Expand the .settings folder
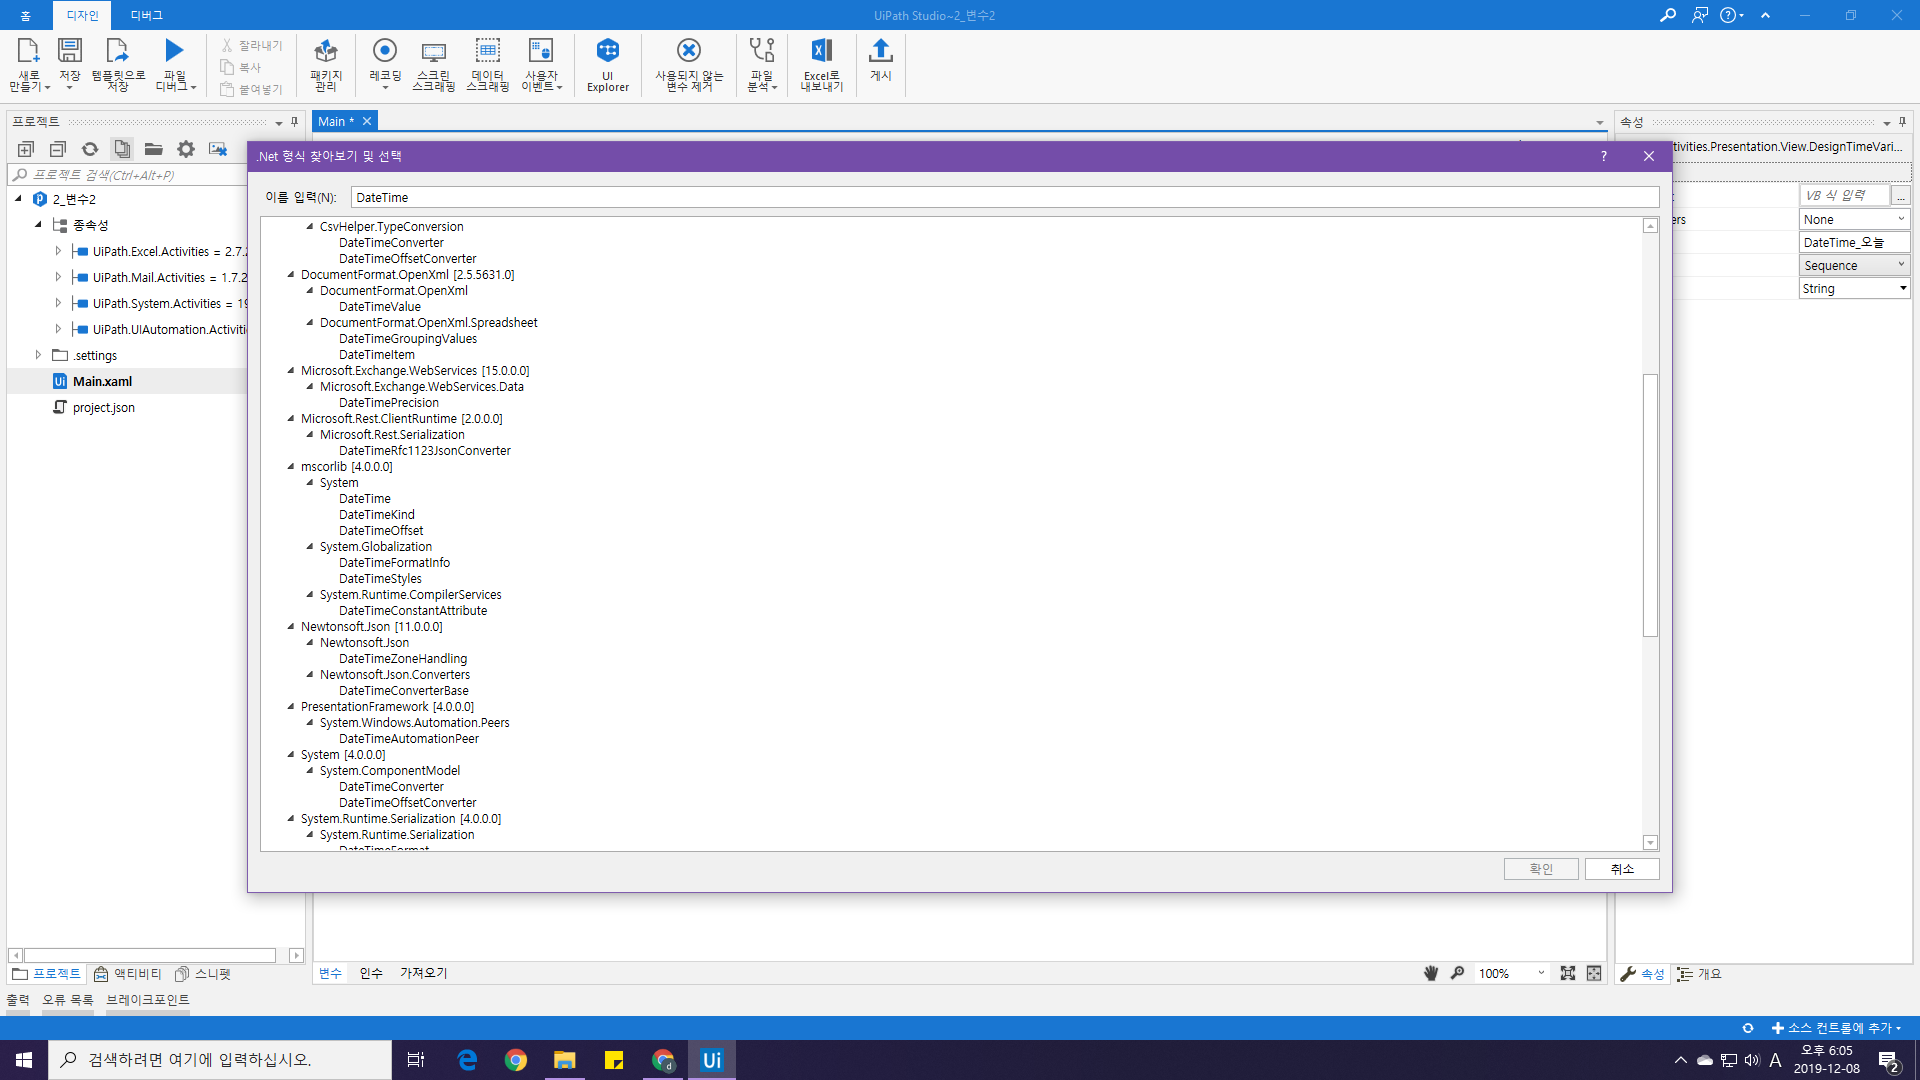Image resolution: width=1920 pixels, height=1080 pixels. coord(38,355)
